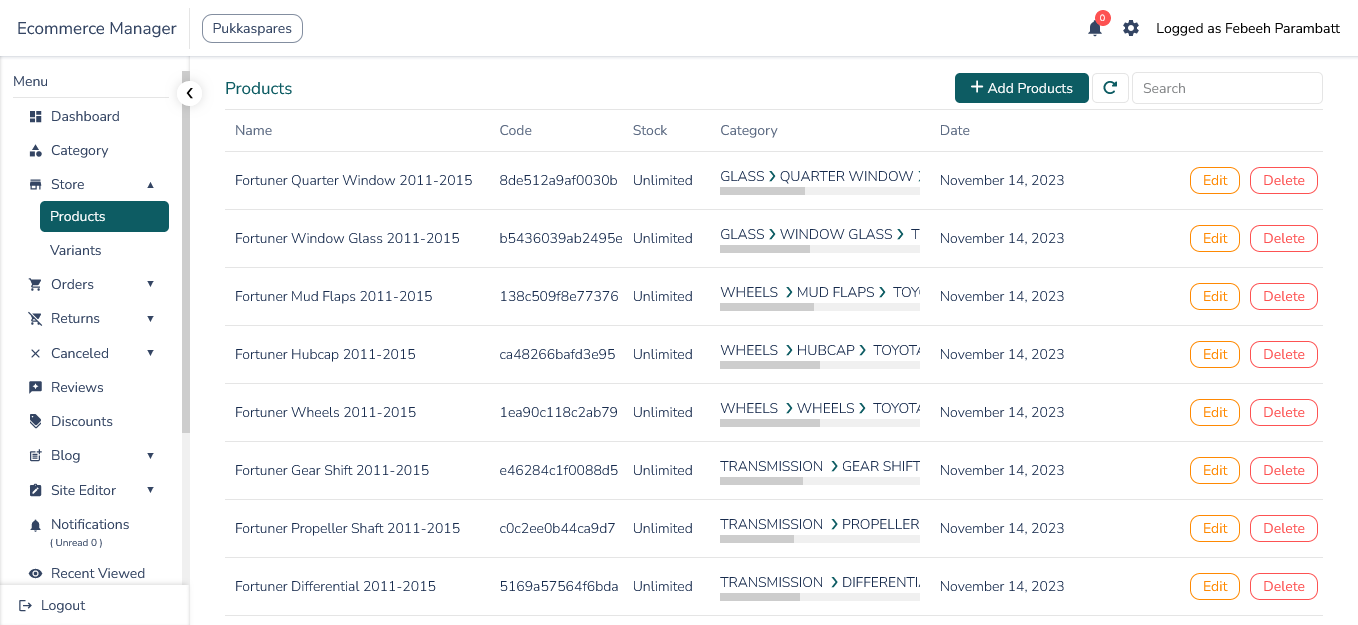Click the Category icon in sidebar

(x=36, y=151)
